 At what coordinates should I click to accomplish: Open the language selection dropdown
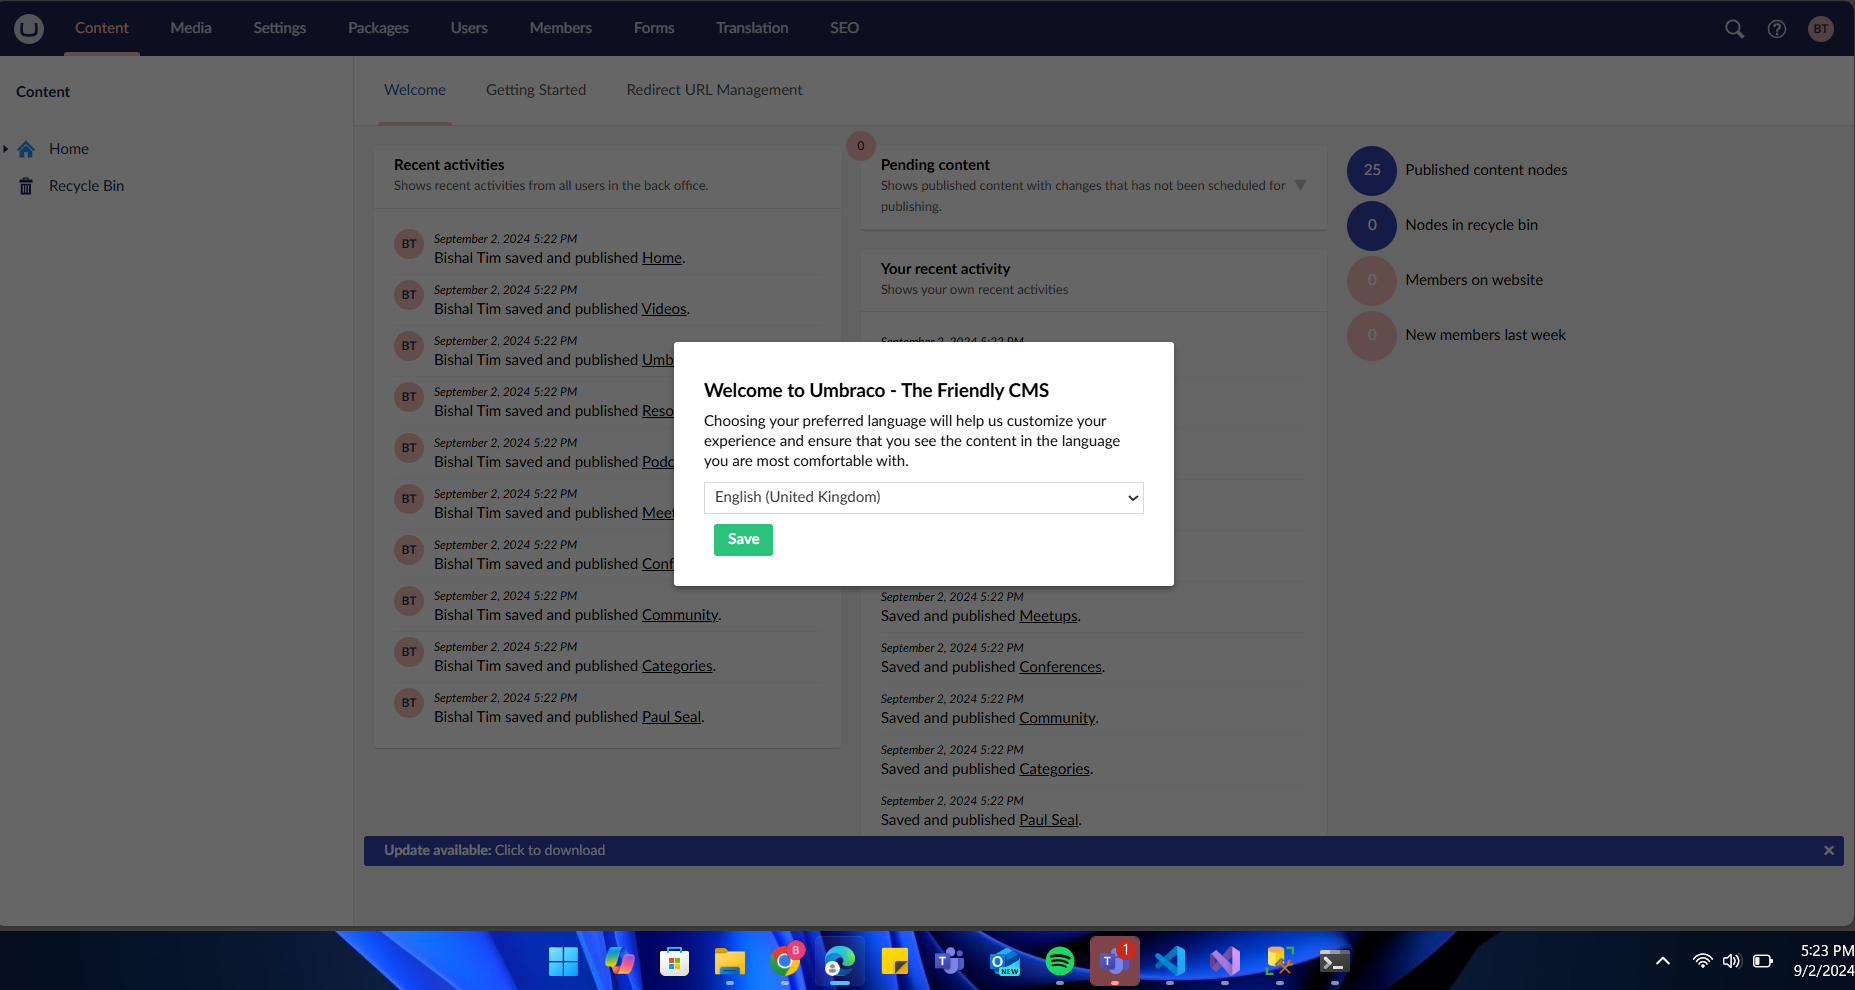coord(924,498)
